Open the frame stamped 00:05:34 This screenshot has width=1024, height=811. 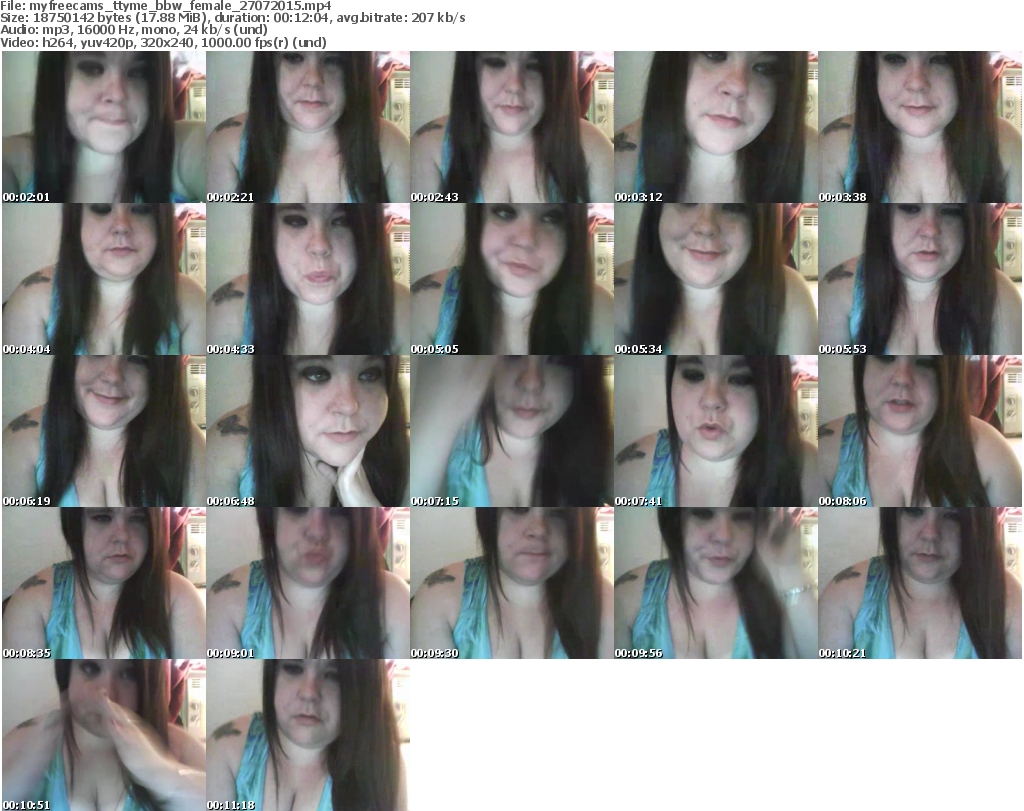pyautogui.click(x=716, y=279)
